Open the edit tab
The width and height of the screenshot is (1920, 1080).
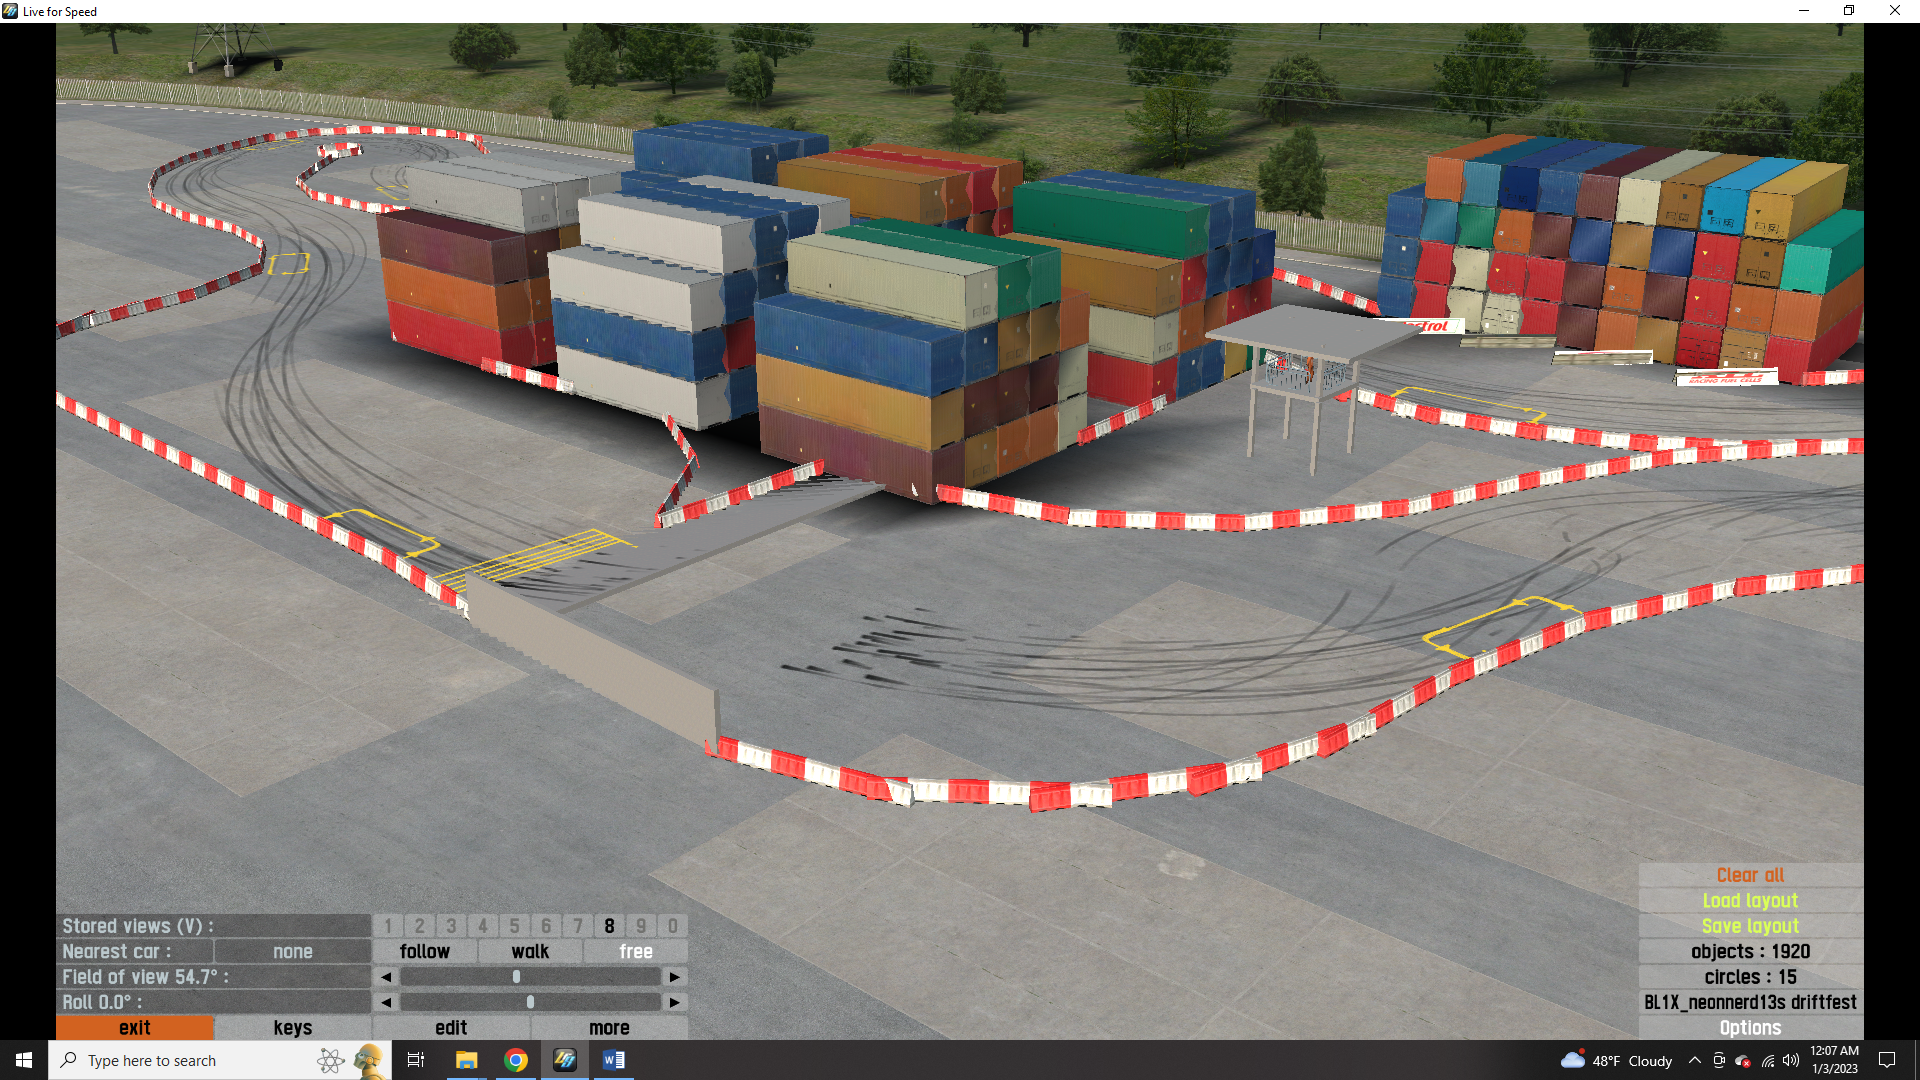tap(451, 1028)
